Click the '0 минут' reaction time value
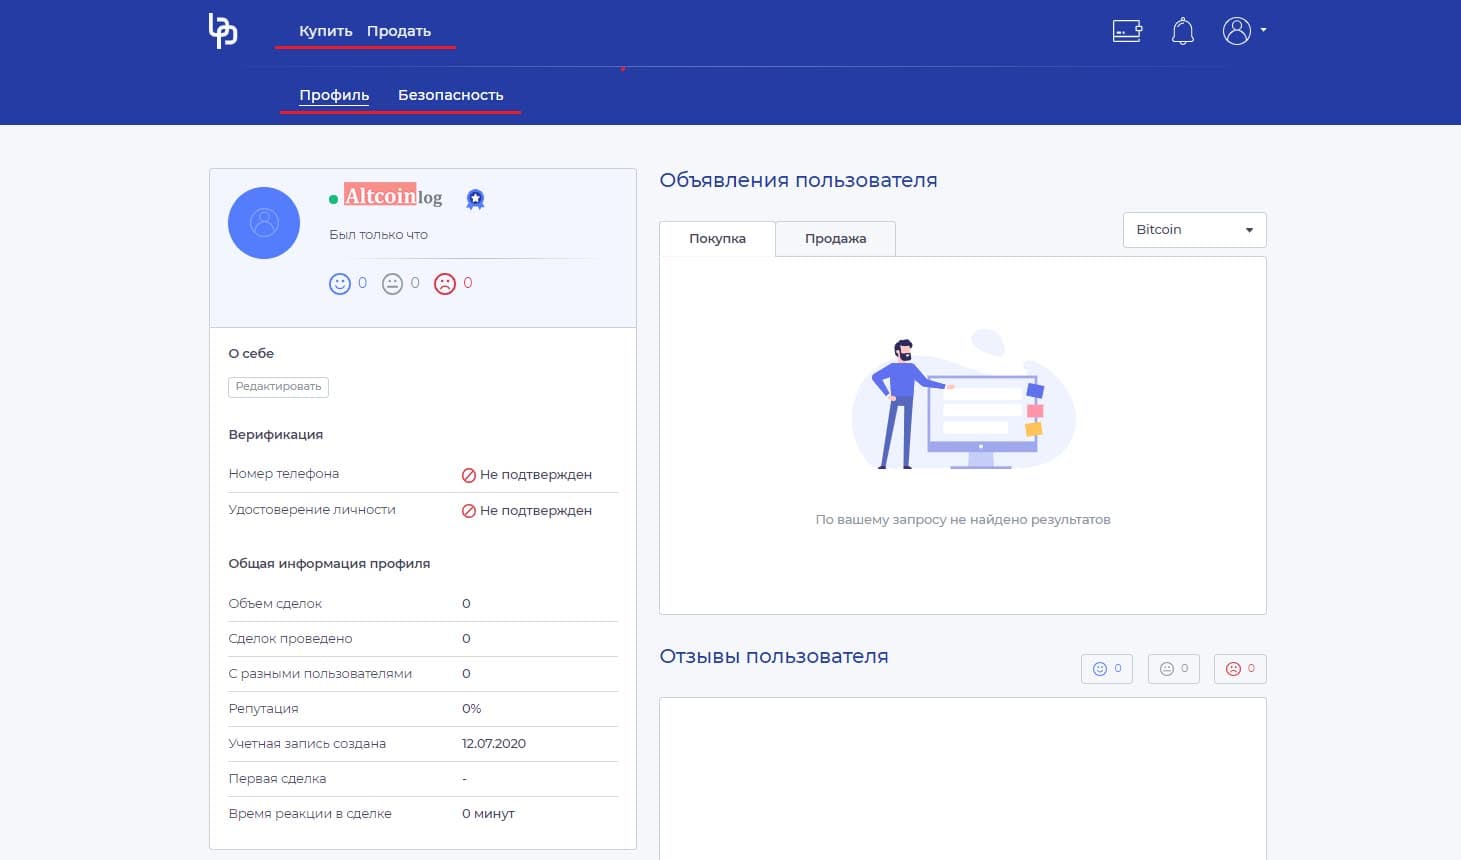1461x860 pixels. coord(488,814)
